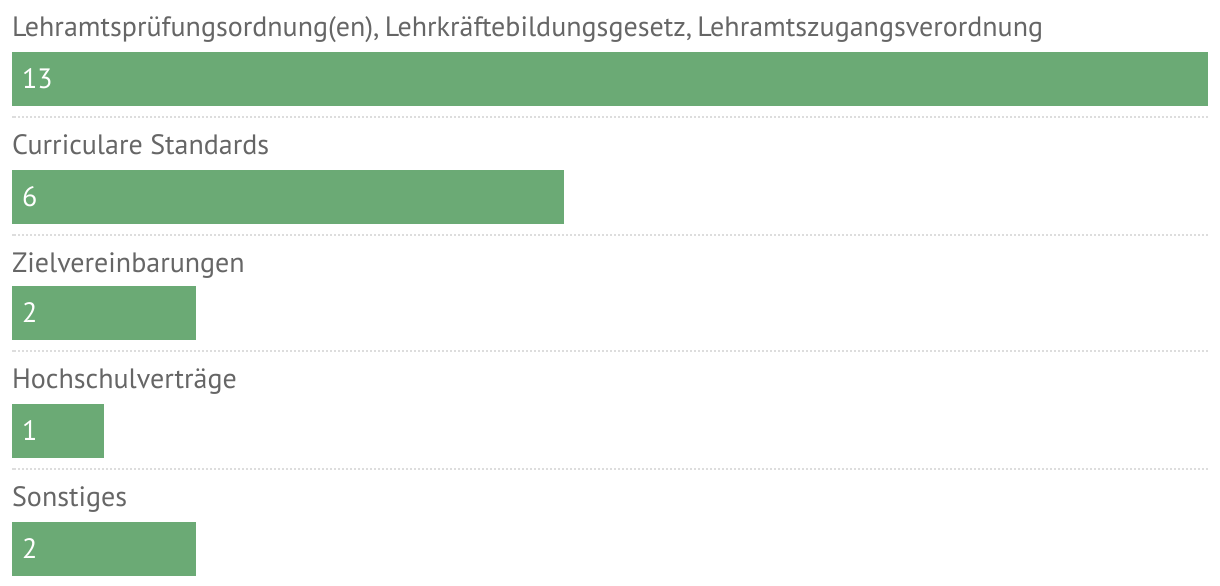Screen dimensions: 1220x586
Task: Click dotted divider above Sonstiges label
Action: (610, 468)
